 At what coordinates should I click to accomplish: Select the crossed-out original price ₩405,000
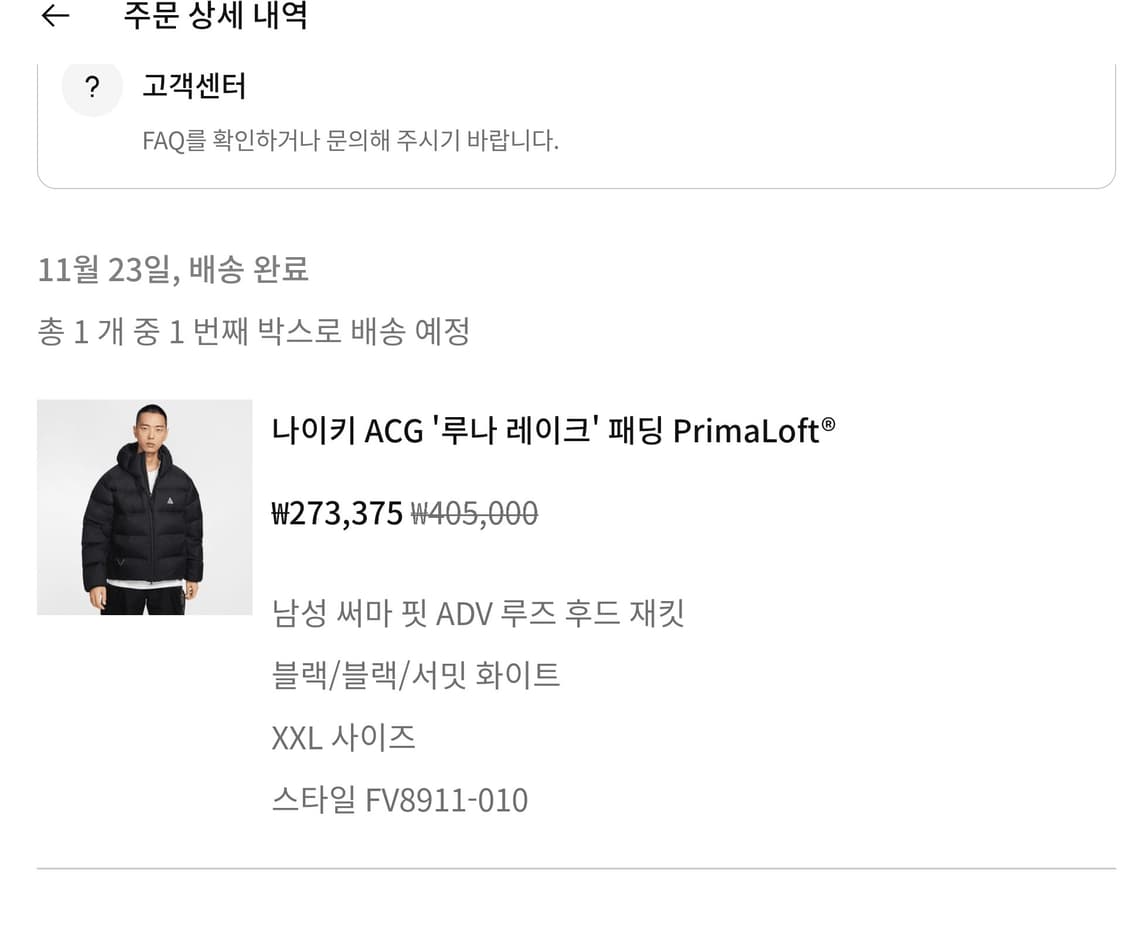(x=473, y=512)
